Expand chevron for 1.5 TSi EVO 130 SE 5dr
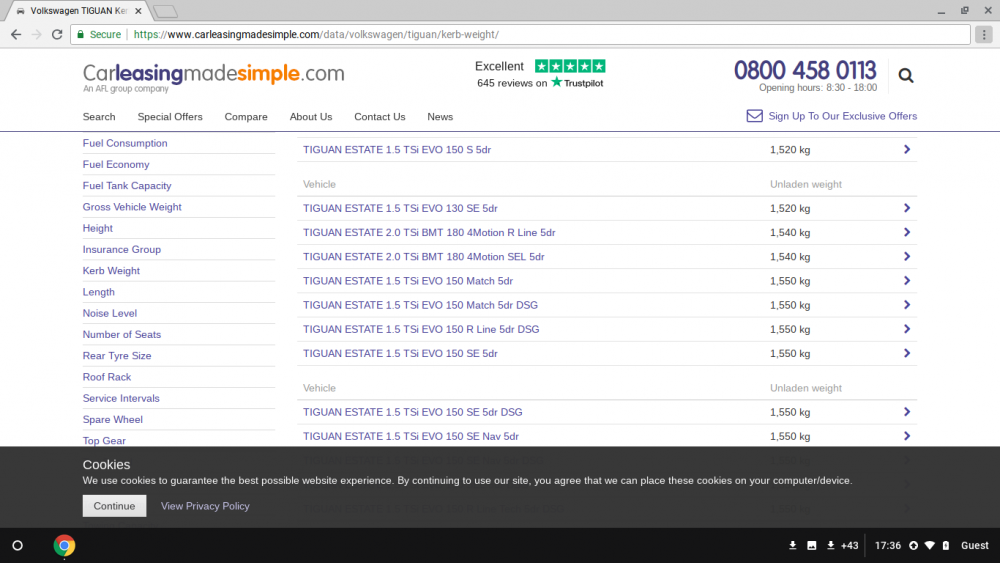 (x=906, y=208)
